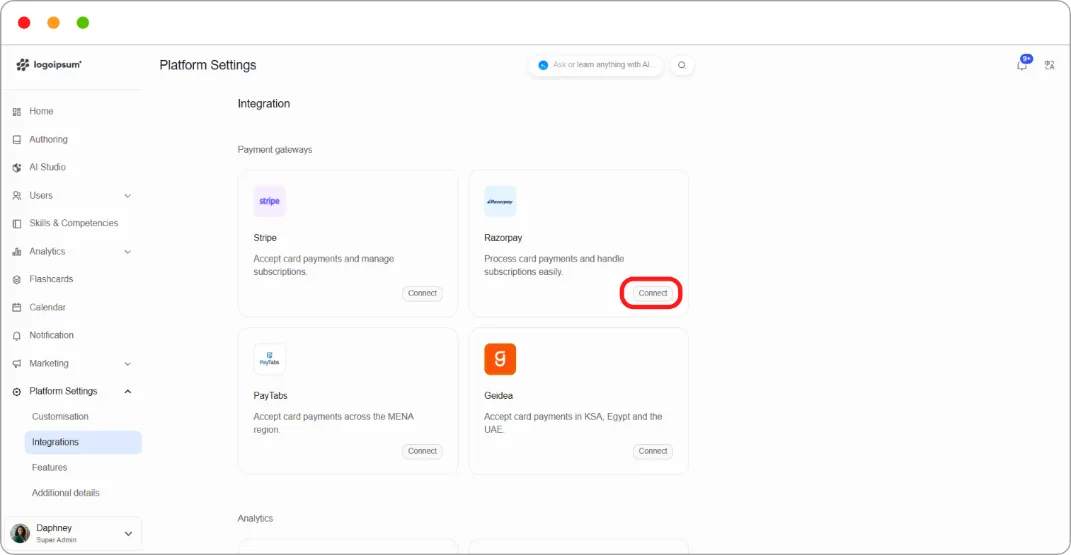Viewport: 1071px width, 555px height.
Task: Click the PayTabs card title
Action: tap(270, 395)
